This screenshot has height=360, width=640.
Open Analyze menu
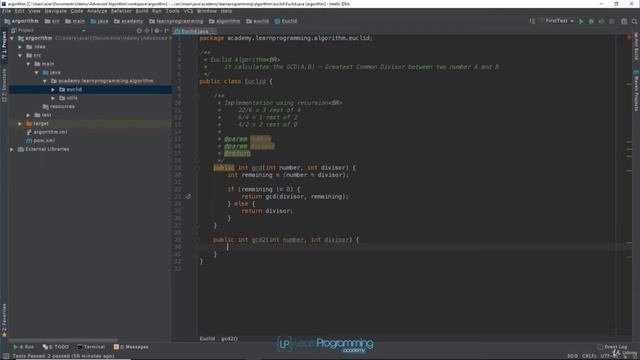[x=97, y=11]
